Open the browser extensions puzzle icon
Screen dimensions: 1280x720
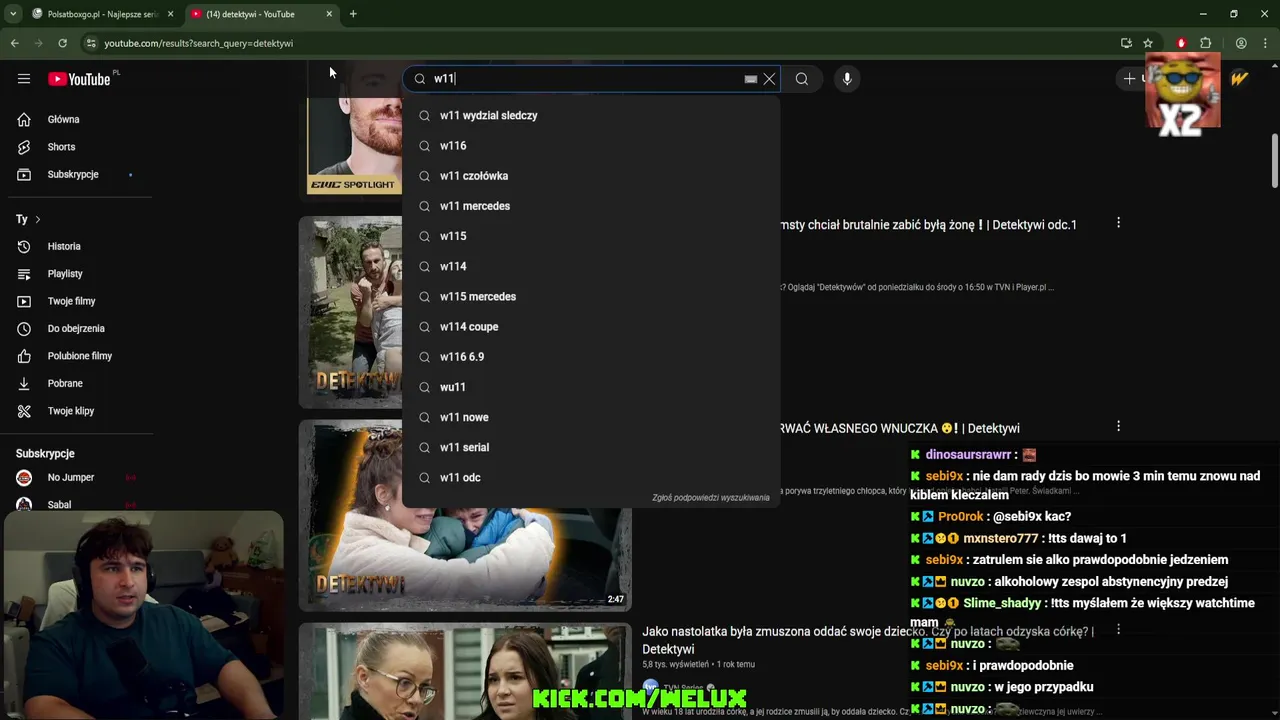click(x=1205, y=43)
